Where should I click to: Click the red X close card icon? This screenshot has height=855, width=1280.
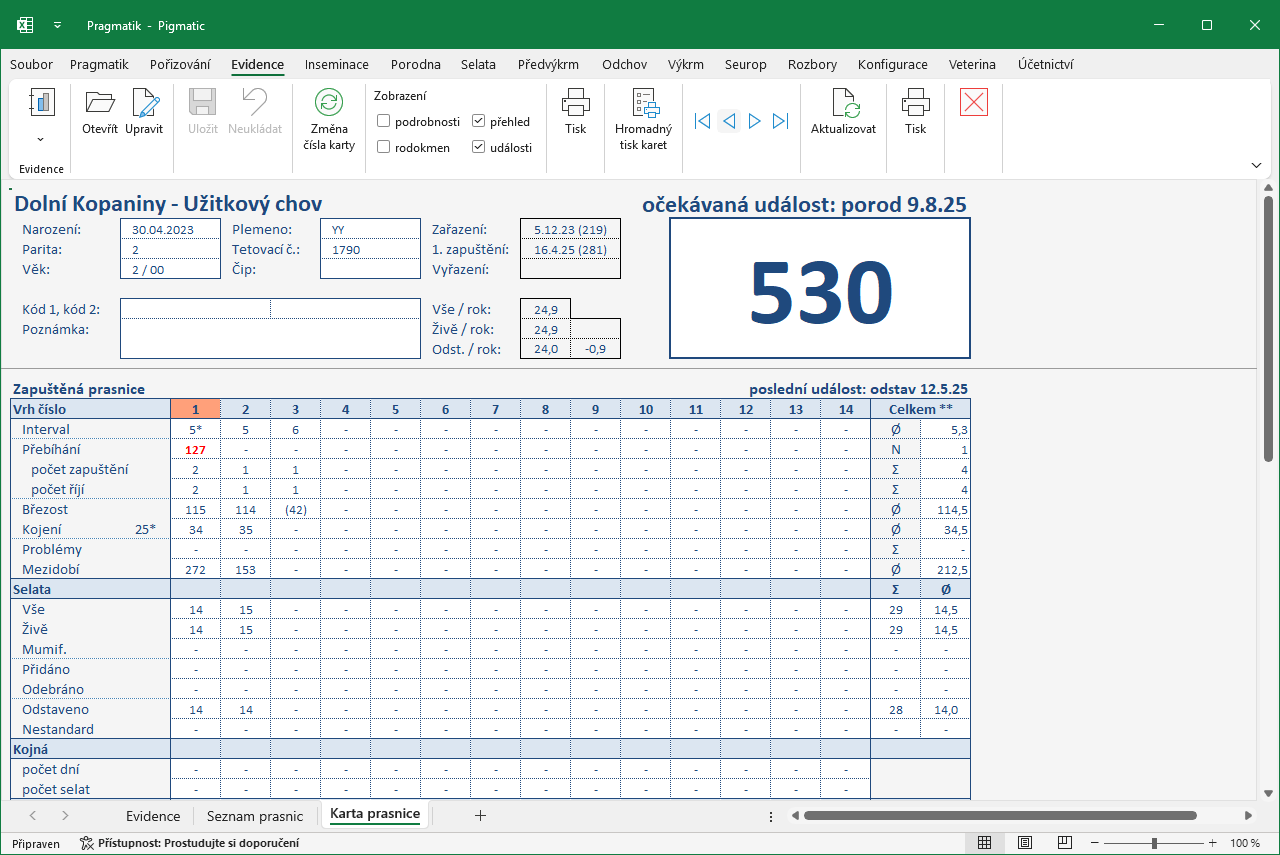974,102
